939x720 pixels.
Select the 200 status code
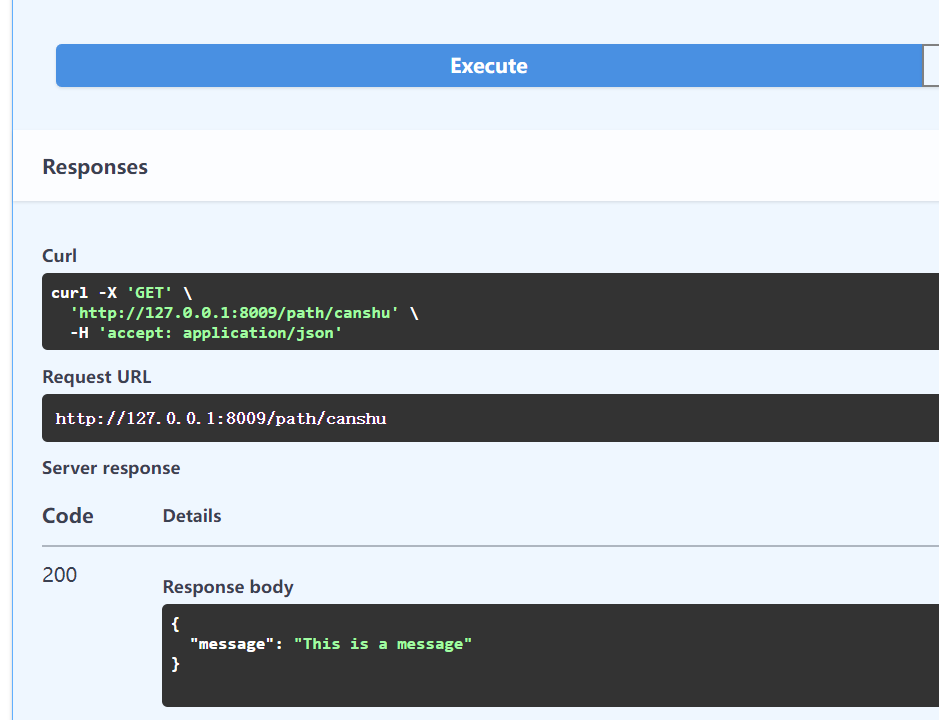pyautogui.click(x=59, y=575)
